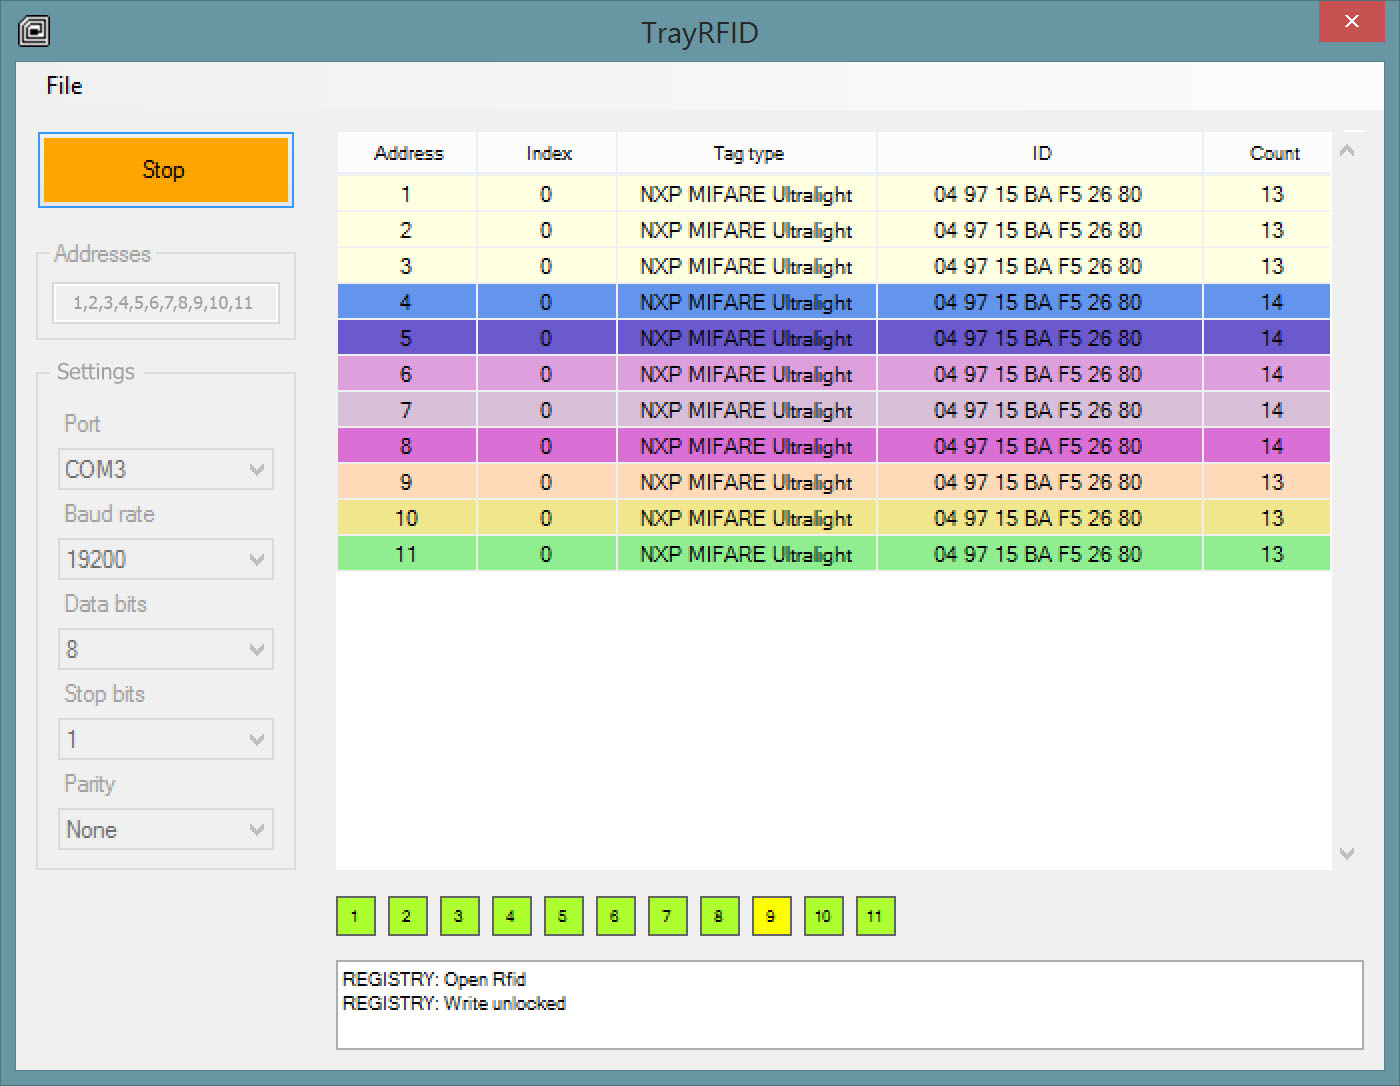Open the Parity dropdown set to None
Viewport: 1400px width, 1086px height.
pyautogui.click(x=166, y=830)
